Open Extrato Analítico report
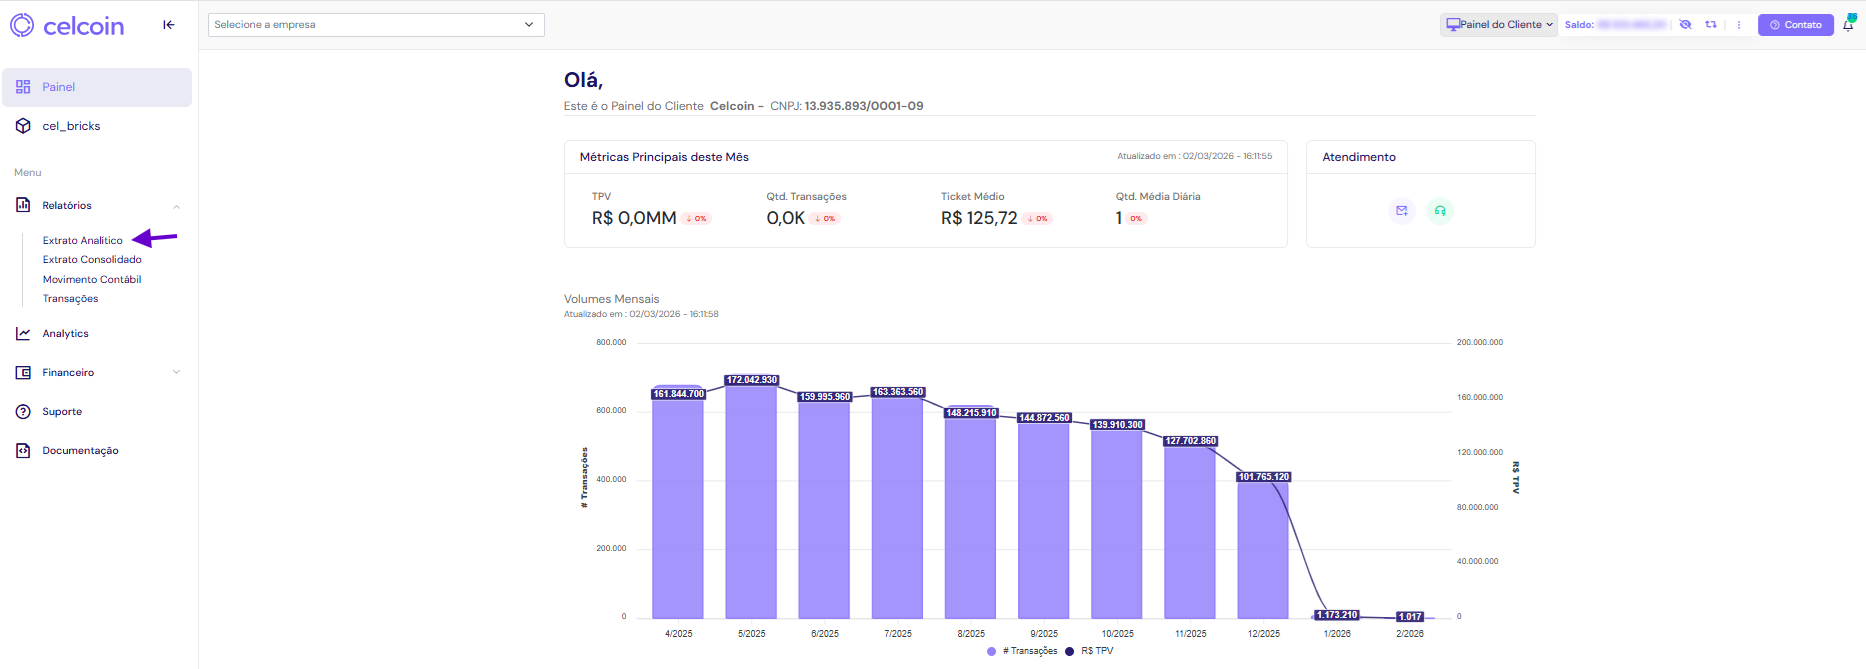Screen dimensions: 1866x669 (83, 241)
